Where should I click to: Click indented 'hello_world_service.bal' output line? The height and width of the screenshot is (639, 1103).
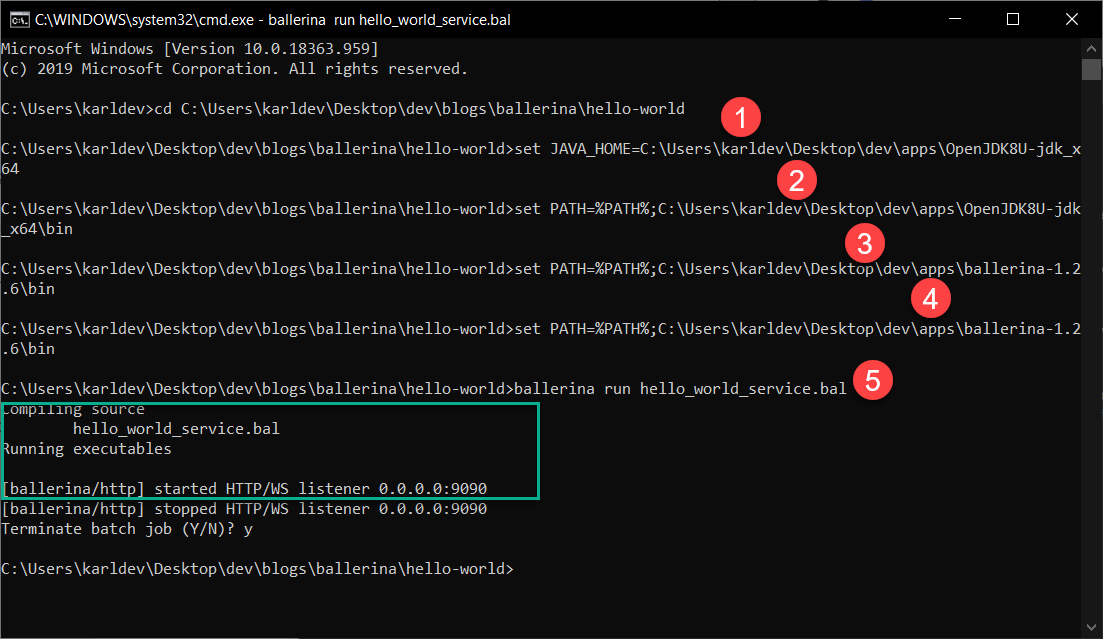(176, 429)
